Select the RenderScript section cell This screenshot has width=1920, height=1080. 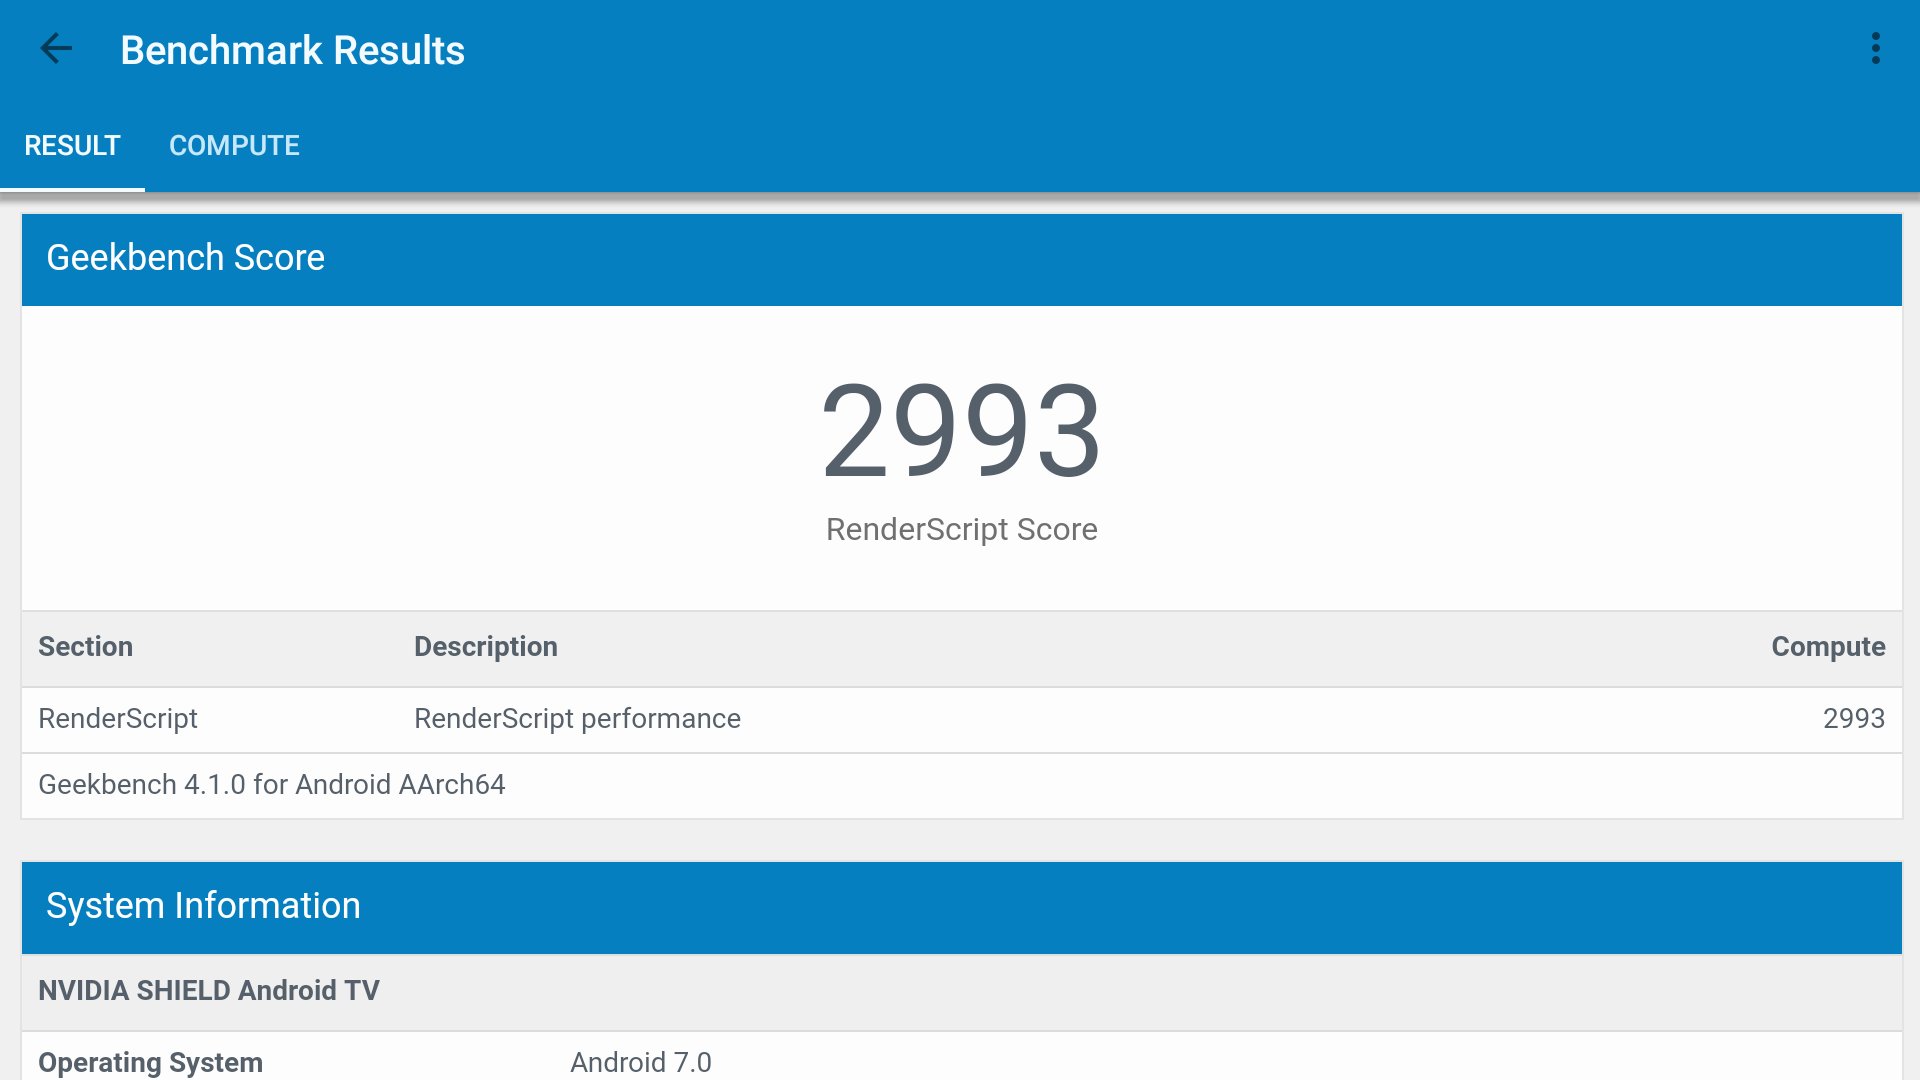pyautogui.click(x=118, y=719)
